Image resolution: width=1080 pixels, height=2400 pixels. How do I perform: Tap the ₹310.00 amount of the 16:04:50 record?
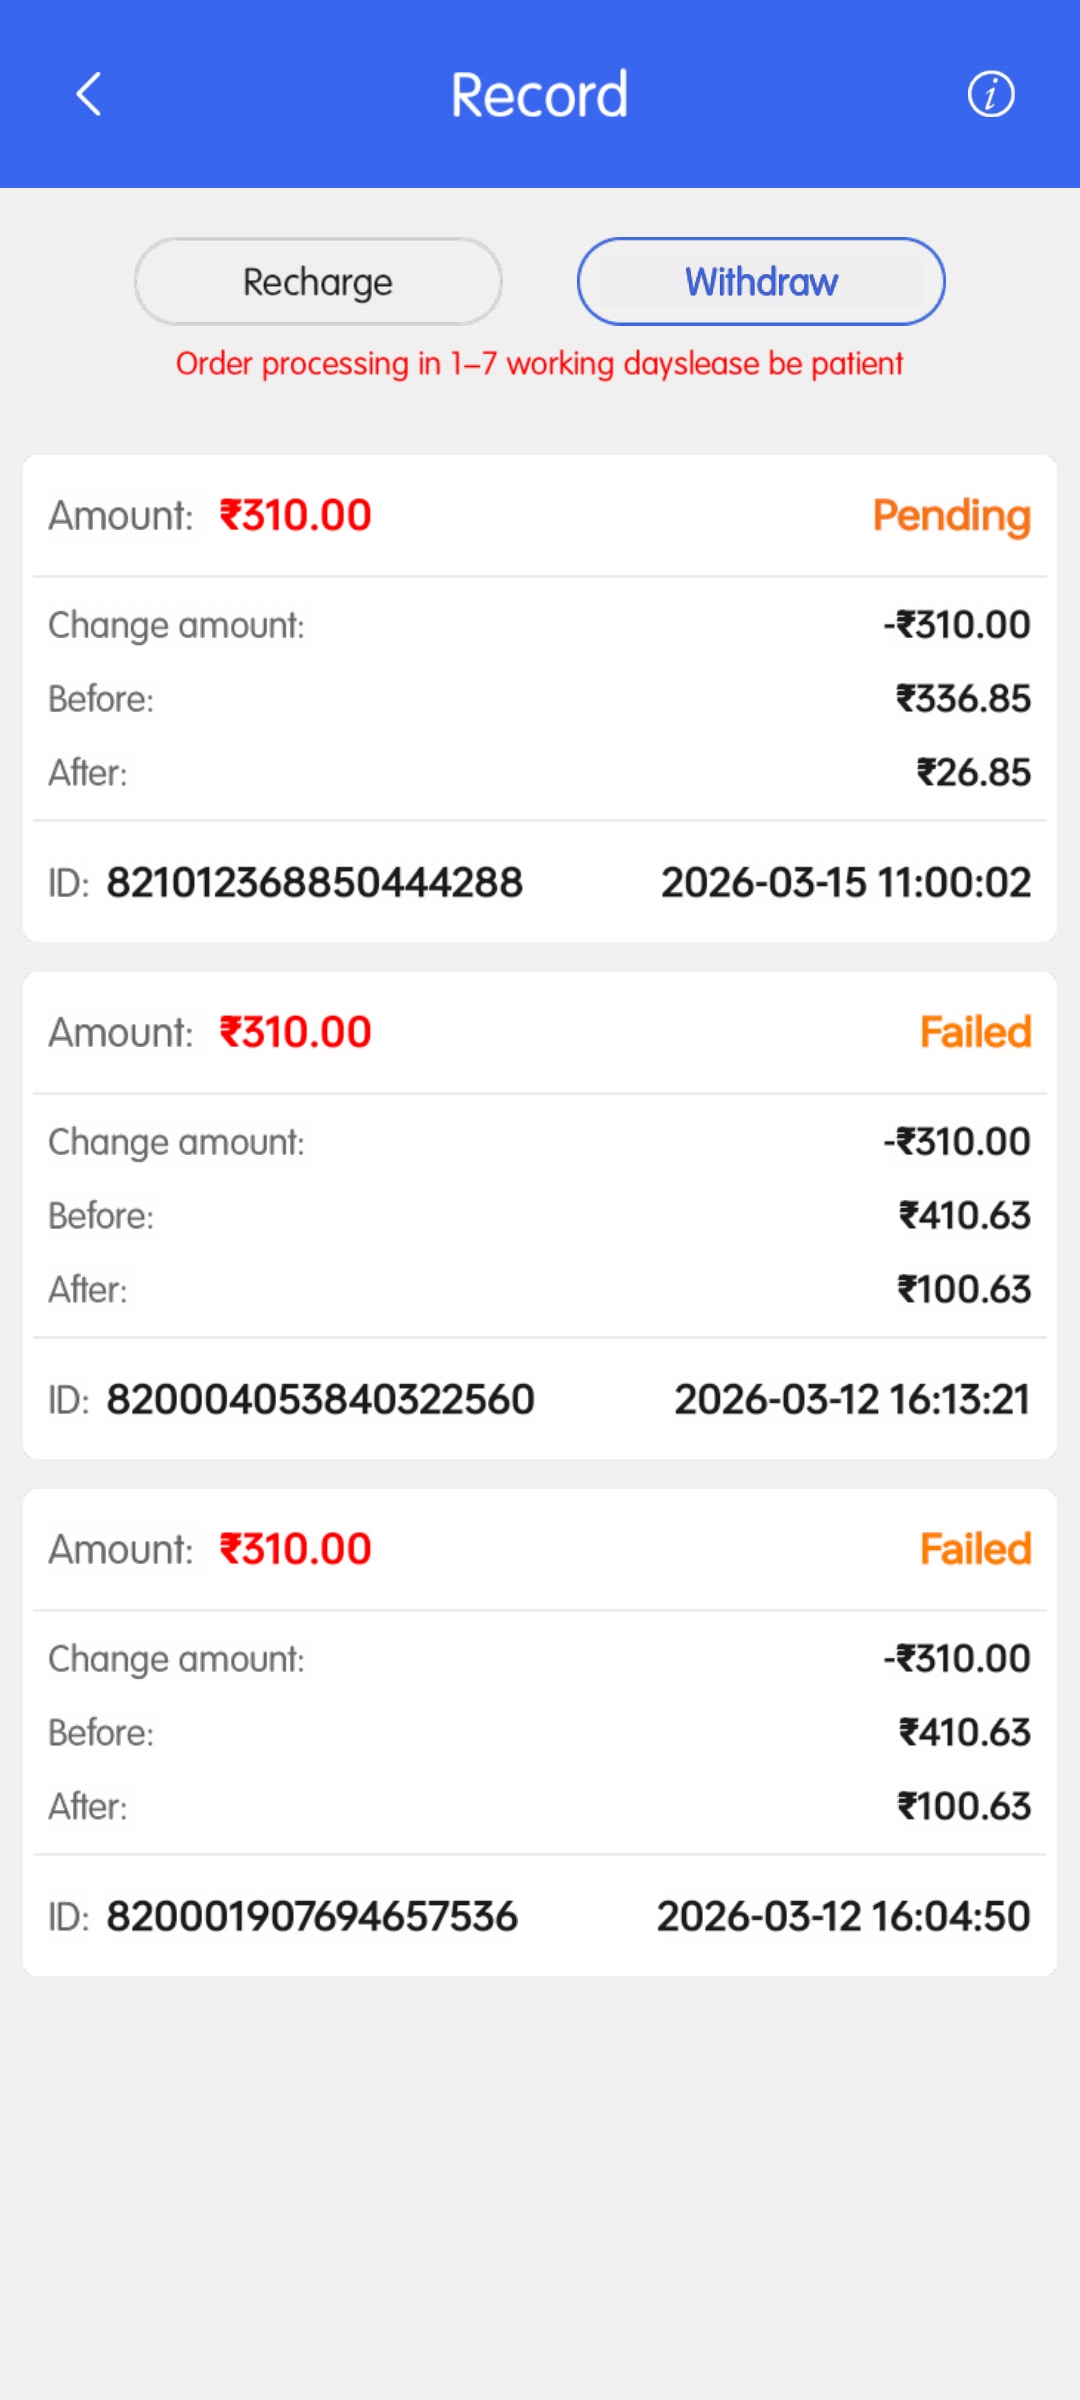point(295,1550)
